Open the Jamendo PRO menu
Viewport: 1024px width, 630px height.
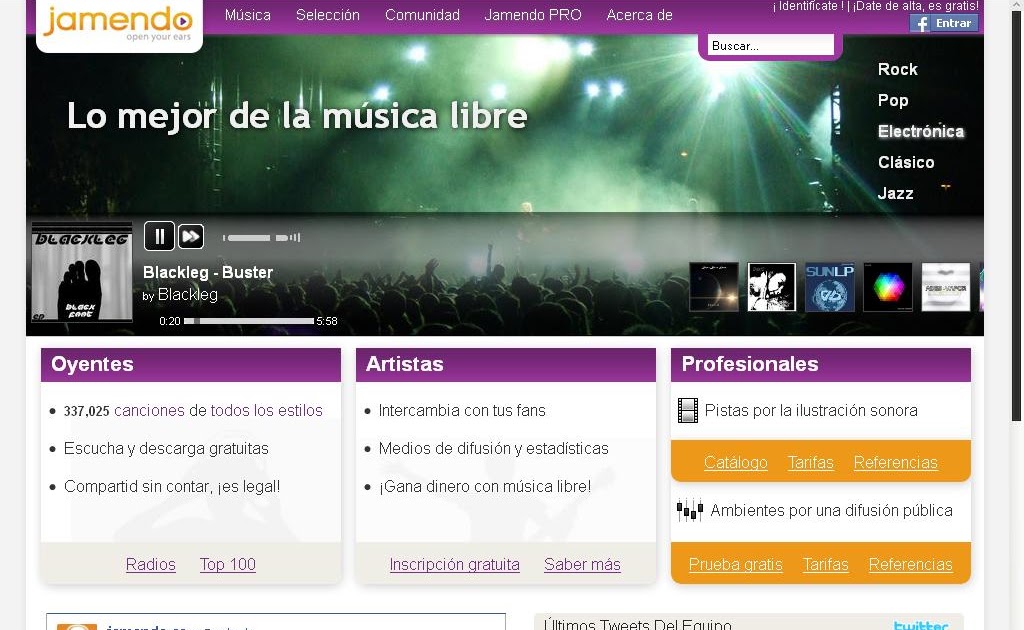click(x=533, y=15)
